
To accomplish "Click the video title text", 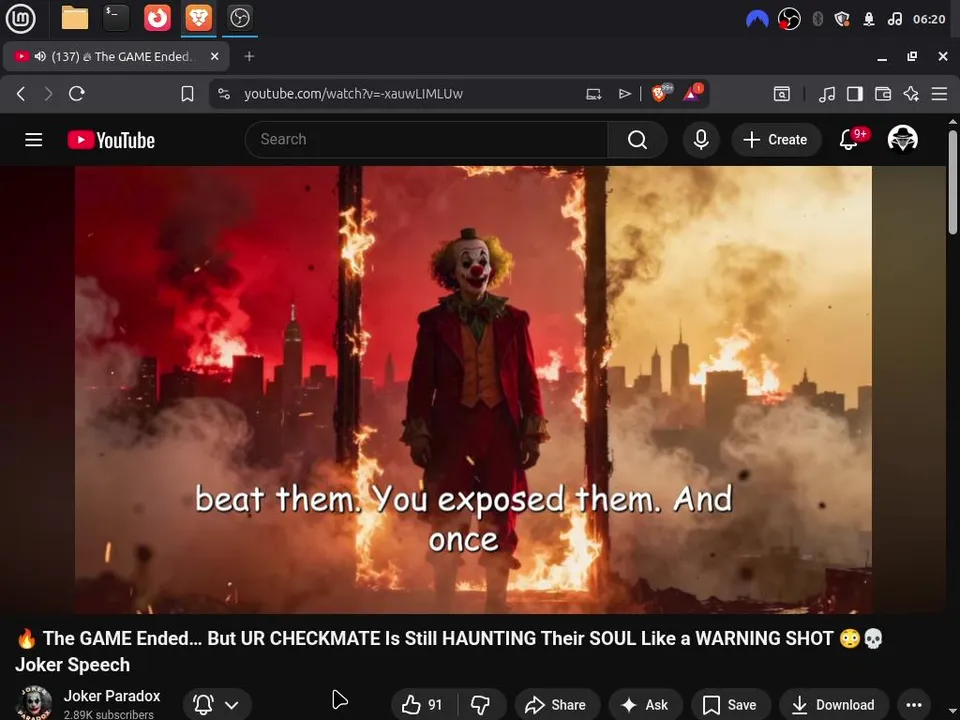I will click(448, 651).
